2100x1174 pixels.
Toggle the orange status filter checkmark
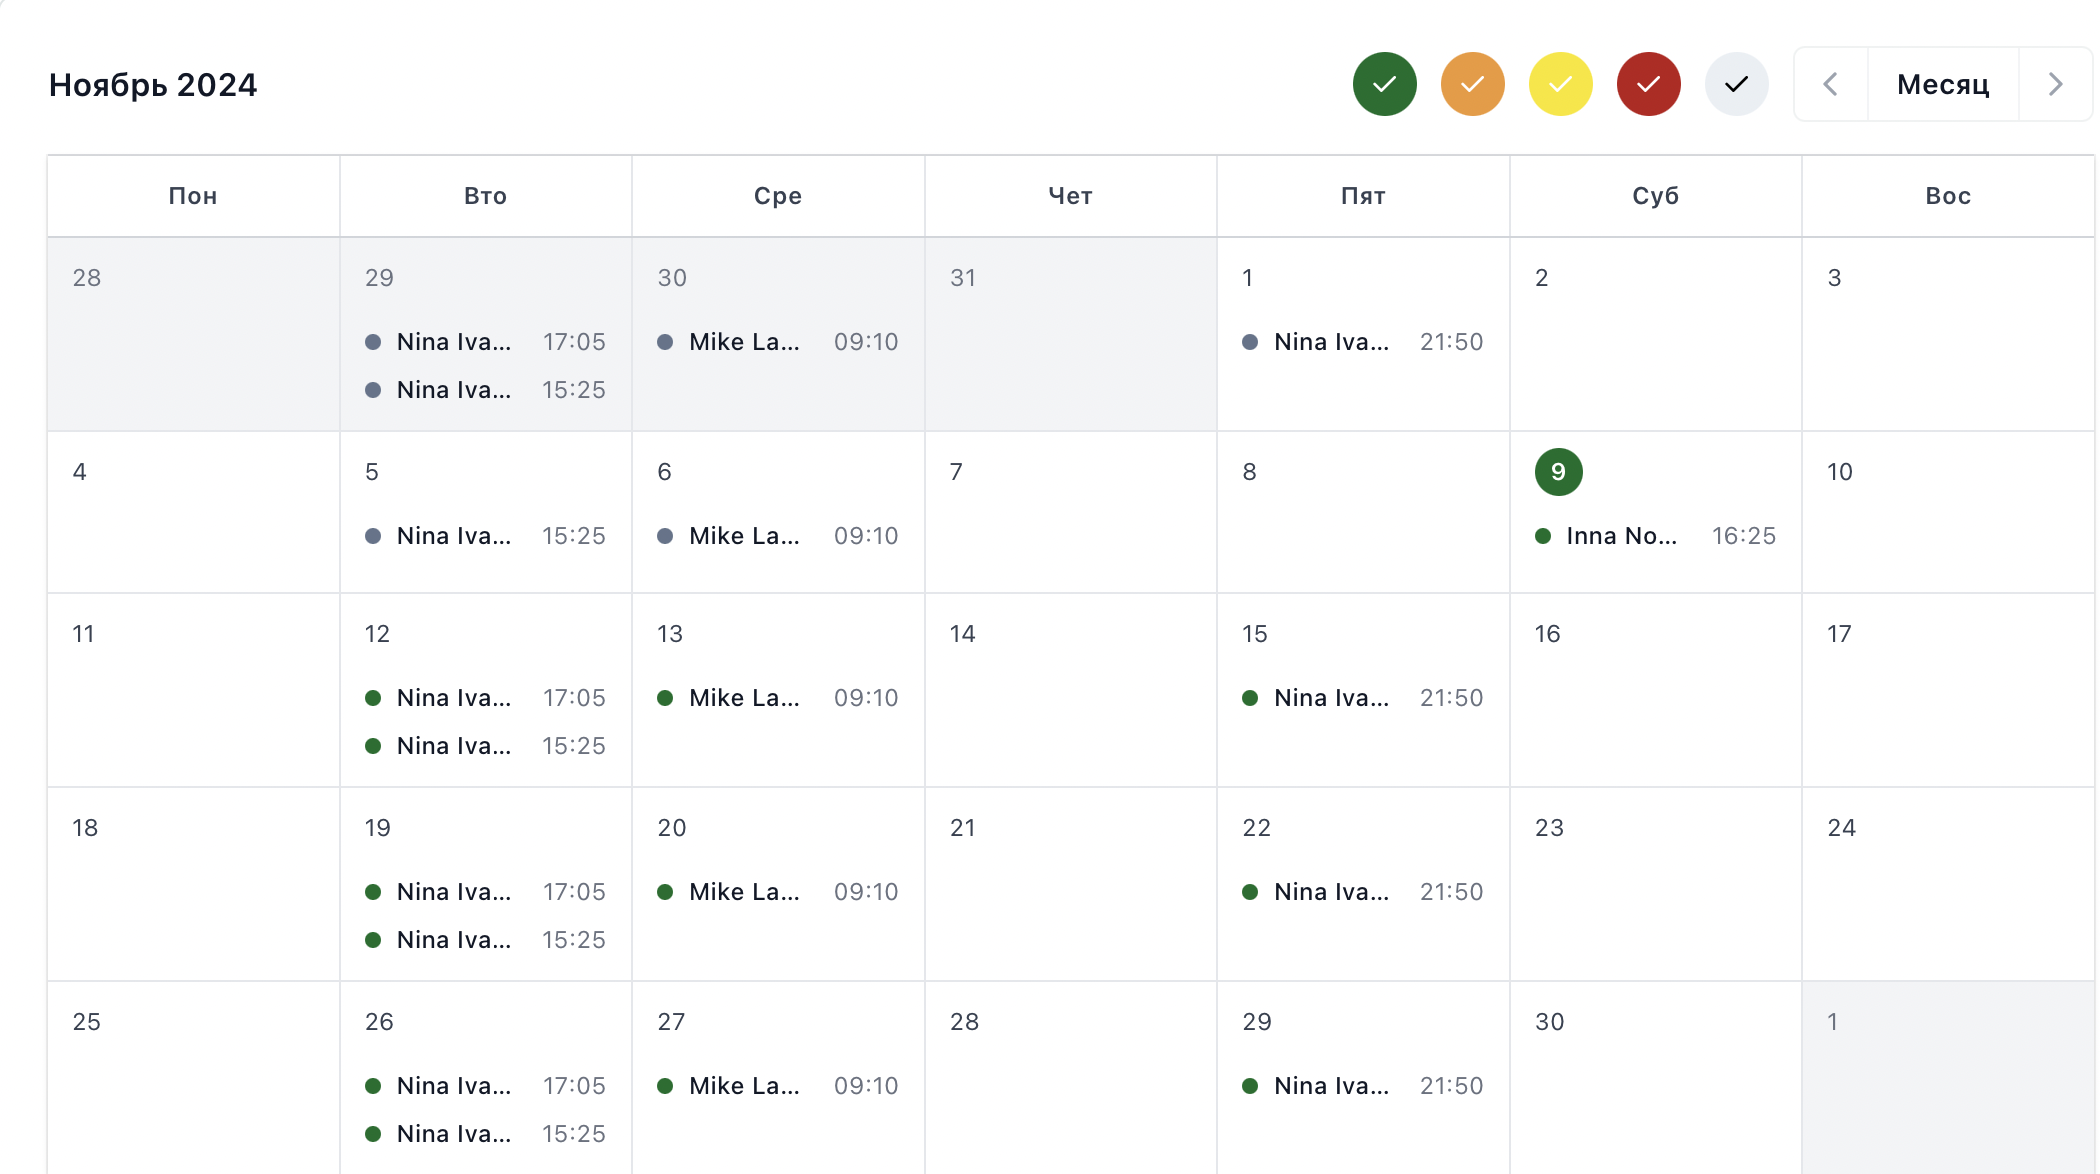pyautogui.click(x=1472, y=84)
